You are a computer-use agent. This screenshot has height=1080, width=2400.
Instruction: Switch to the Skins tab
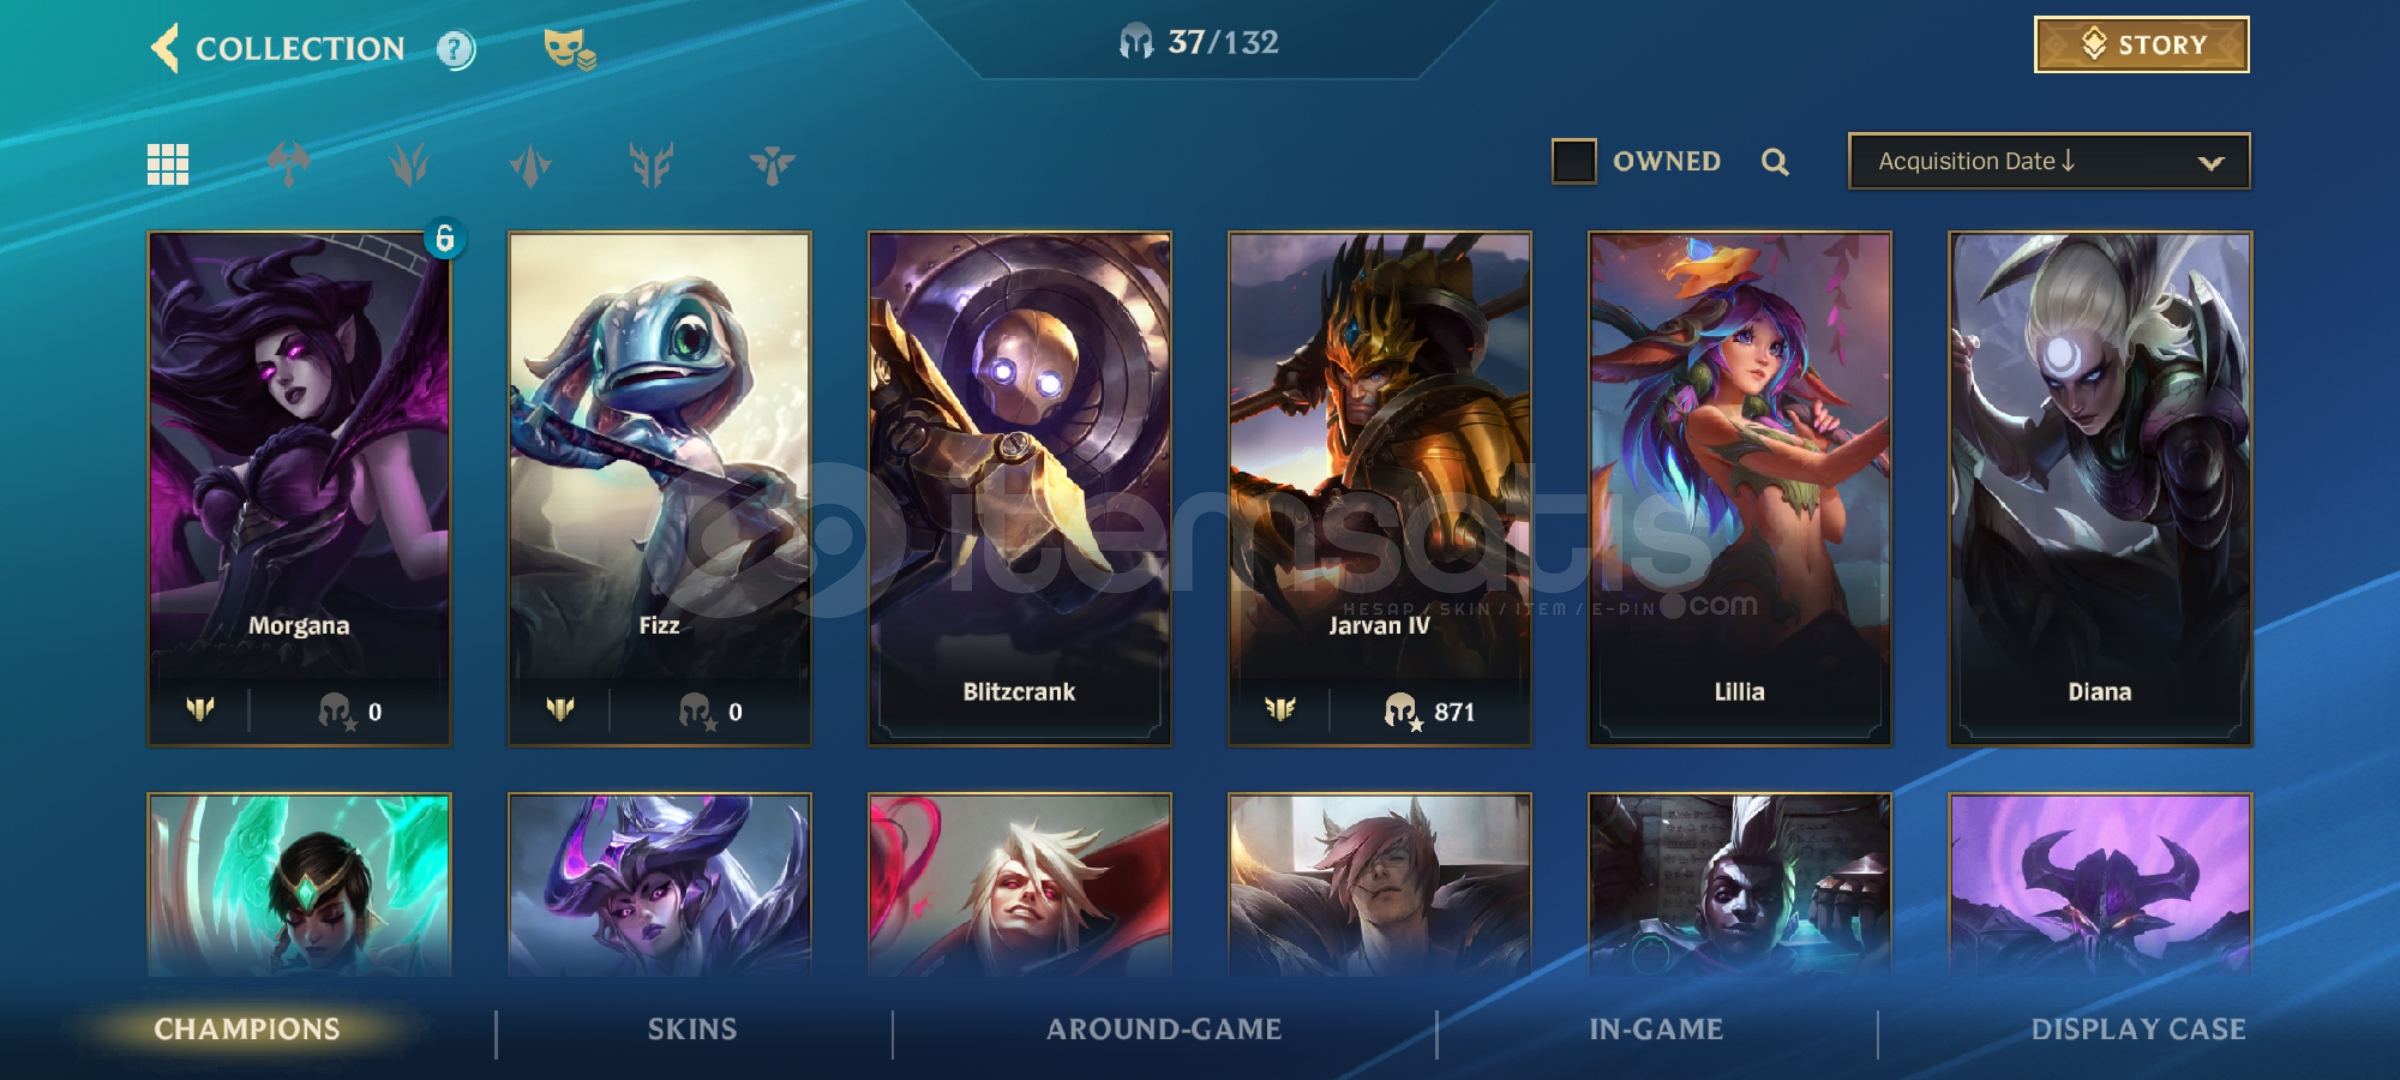692,1029
